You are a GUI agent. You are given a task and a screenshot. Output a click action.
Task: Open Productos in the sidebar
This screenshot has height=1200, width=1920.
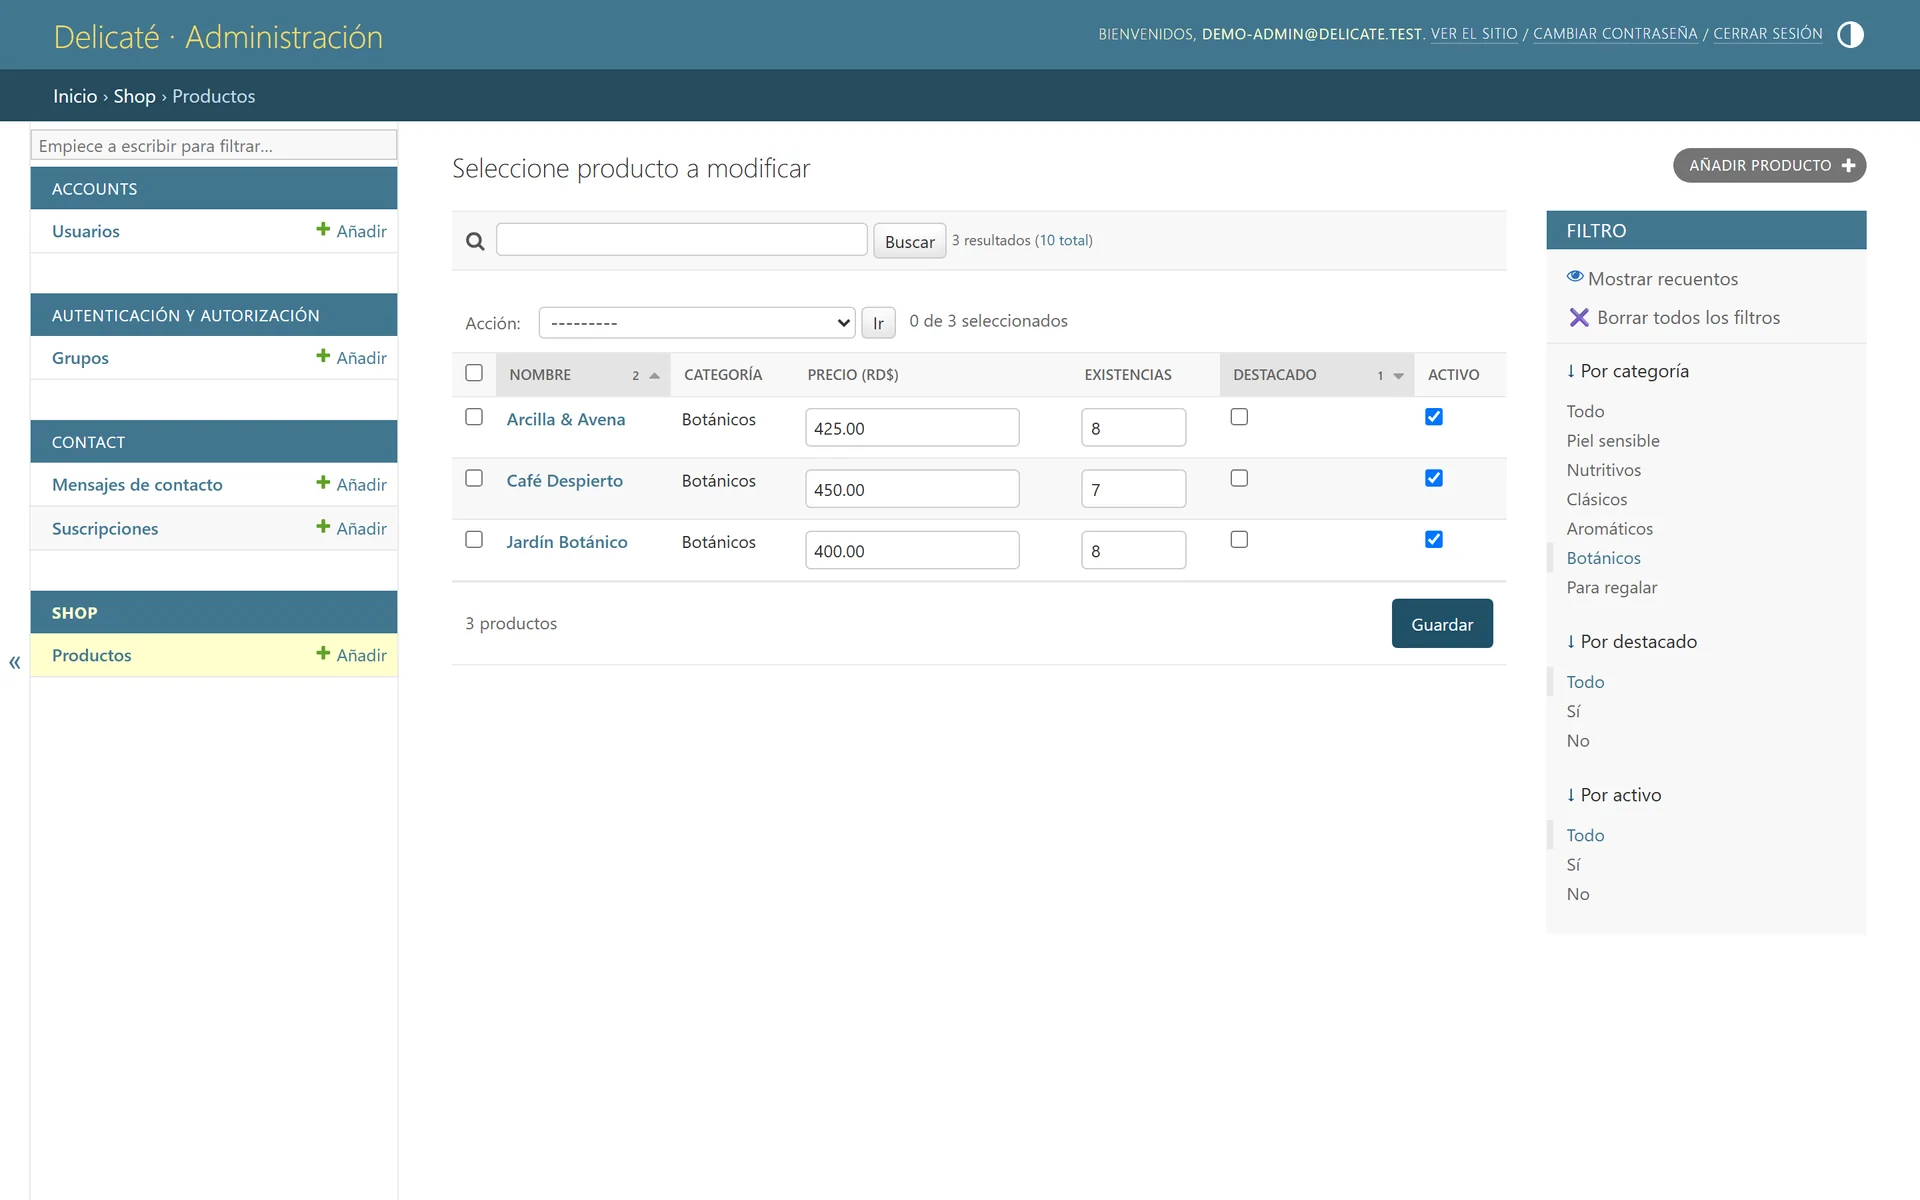92,655
